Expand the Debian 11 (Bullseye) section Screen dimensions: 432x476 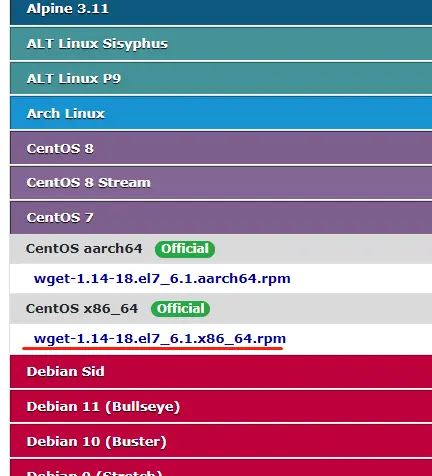click(221, 406)
